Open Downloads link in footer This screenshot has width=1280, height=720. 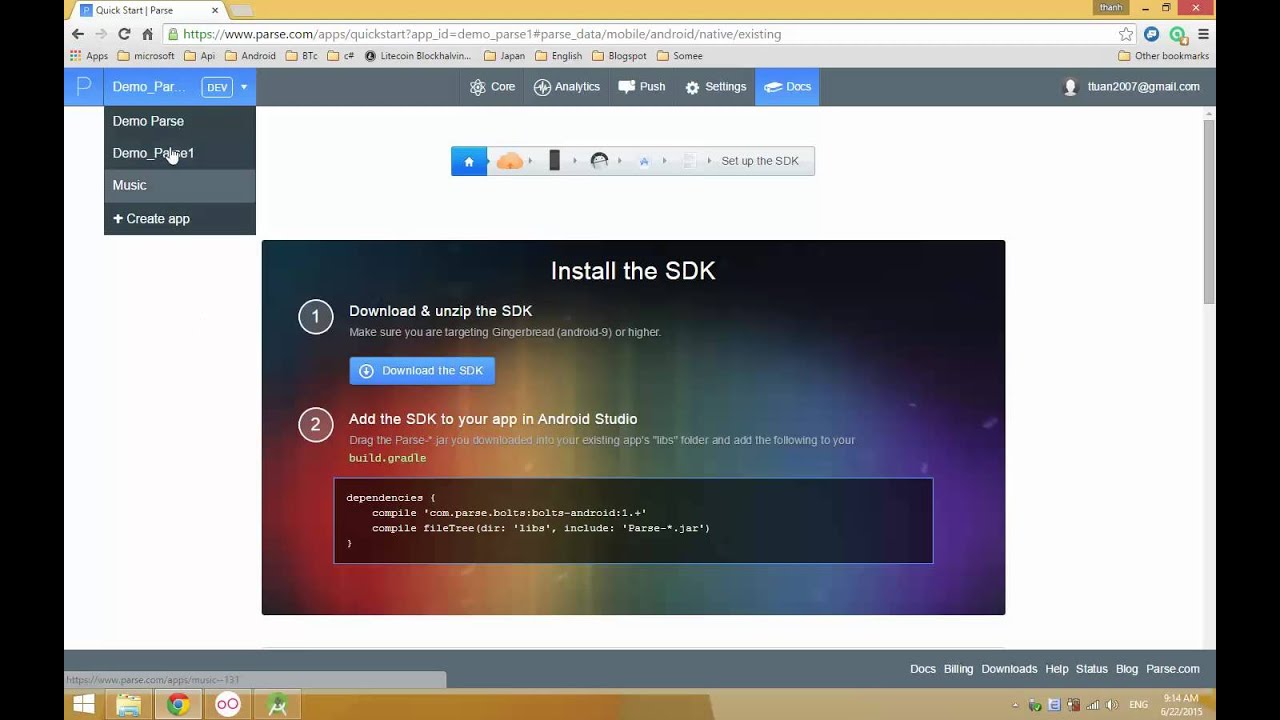(x=1009, y=669)
